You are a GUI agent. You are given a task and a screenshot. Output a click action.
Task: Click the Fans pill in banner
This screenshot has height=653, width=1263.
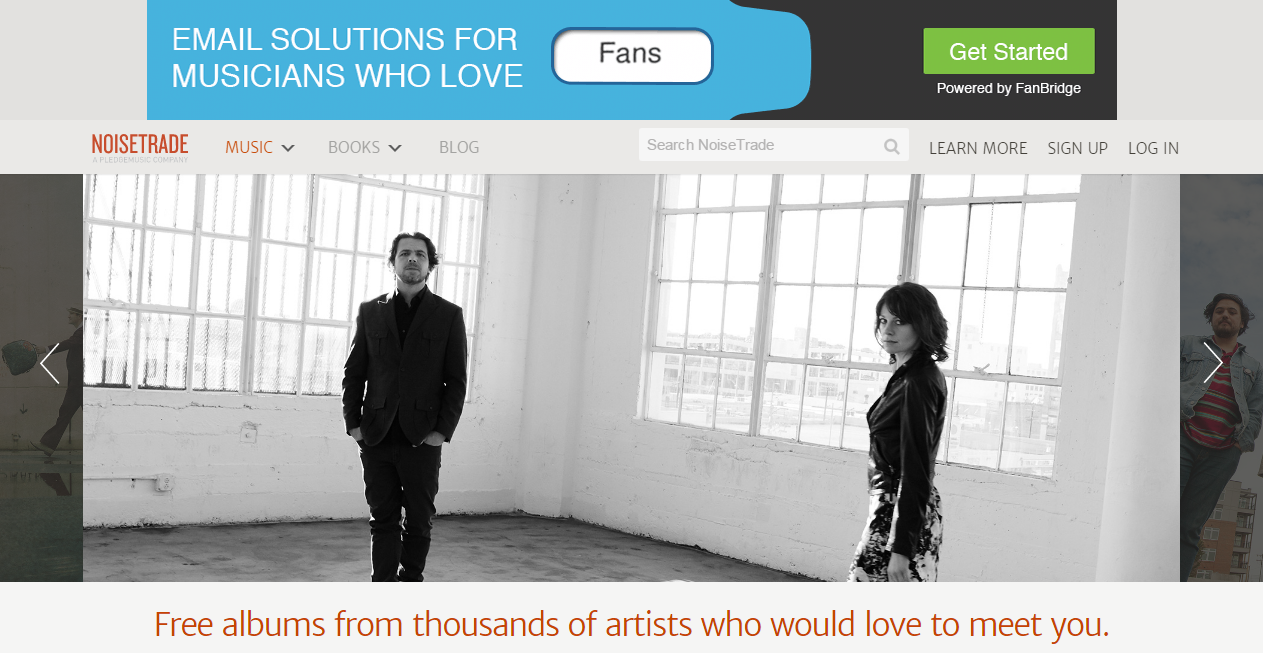[632, 55]
